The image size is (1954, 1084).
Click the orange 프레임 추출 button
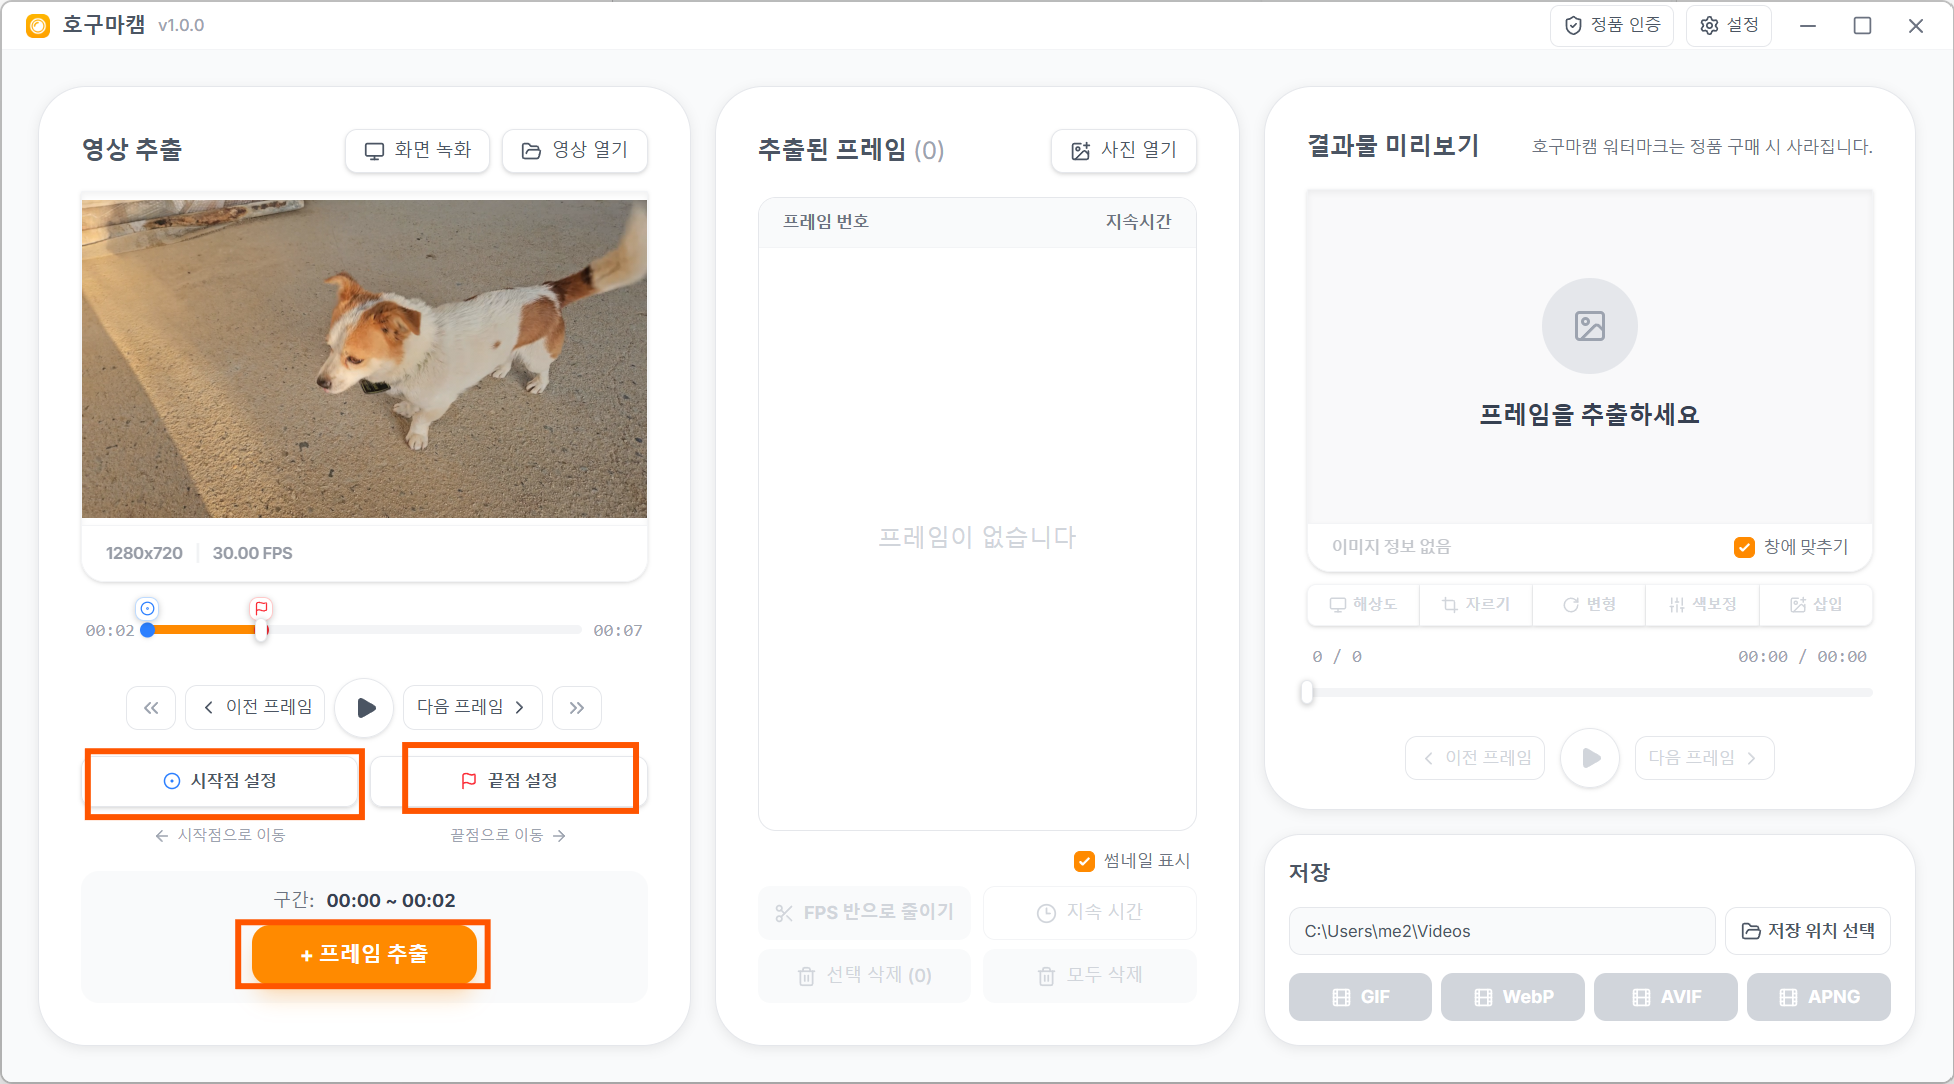364,954
